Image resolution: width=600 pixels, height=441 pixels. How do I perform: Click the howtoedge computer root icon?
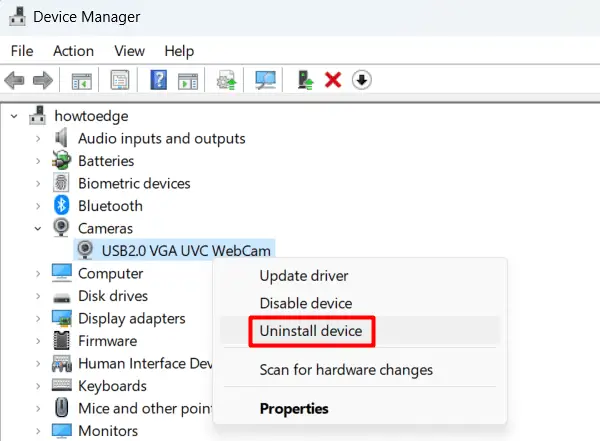[38, 115]
